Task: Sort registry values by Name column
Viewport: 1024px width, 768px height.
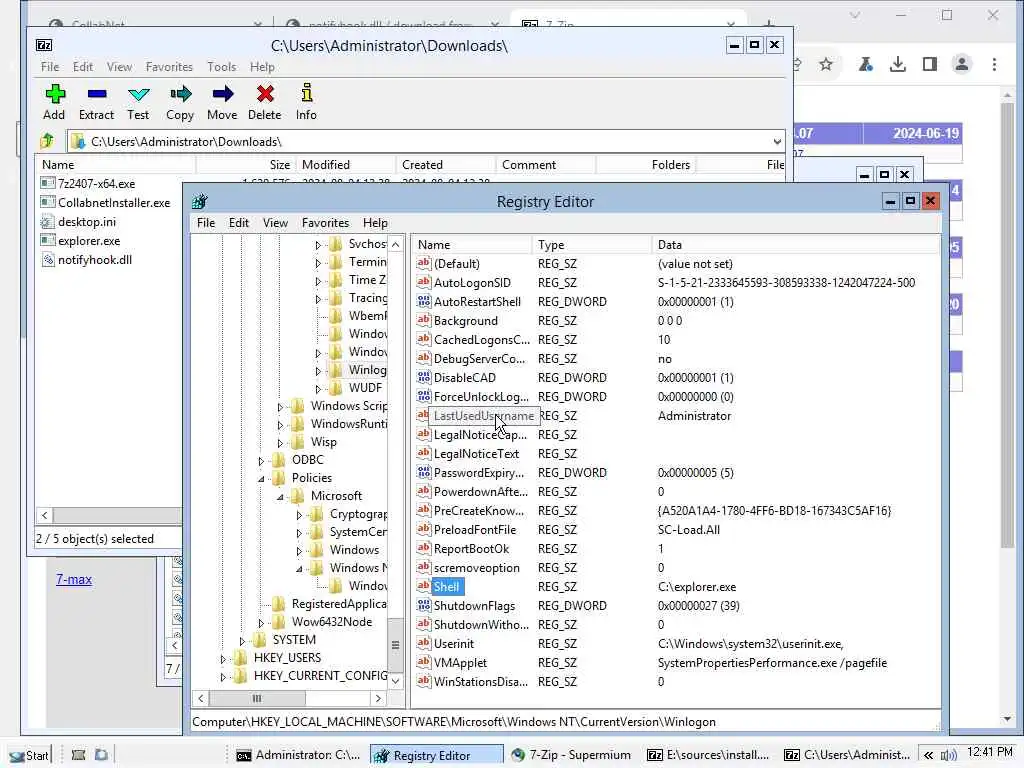Action: (472, 245)
